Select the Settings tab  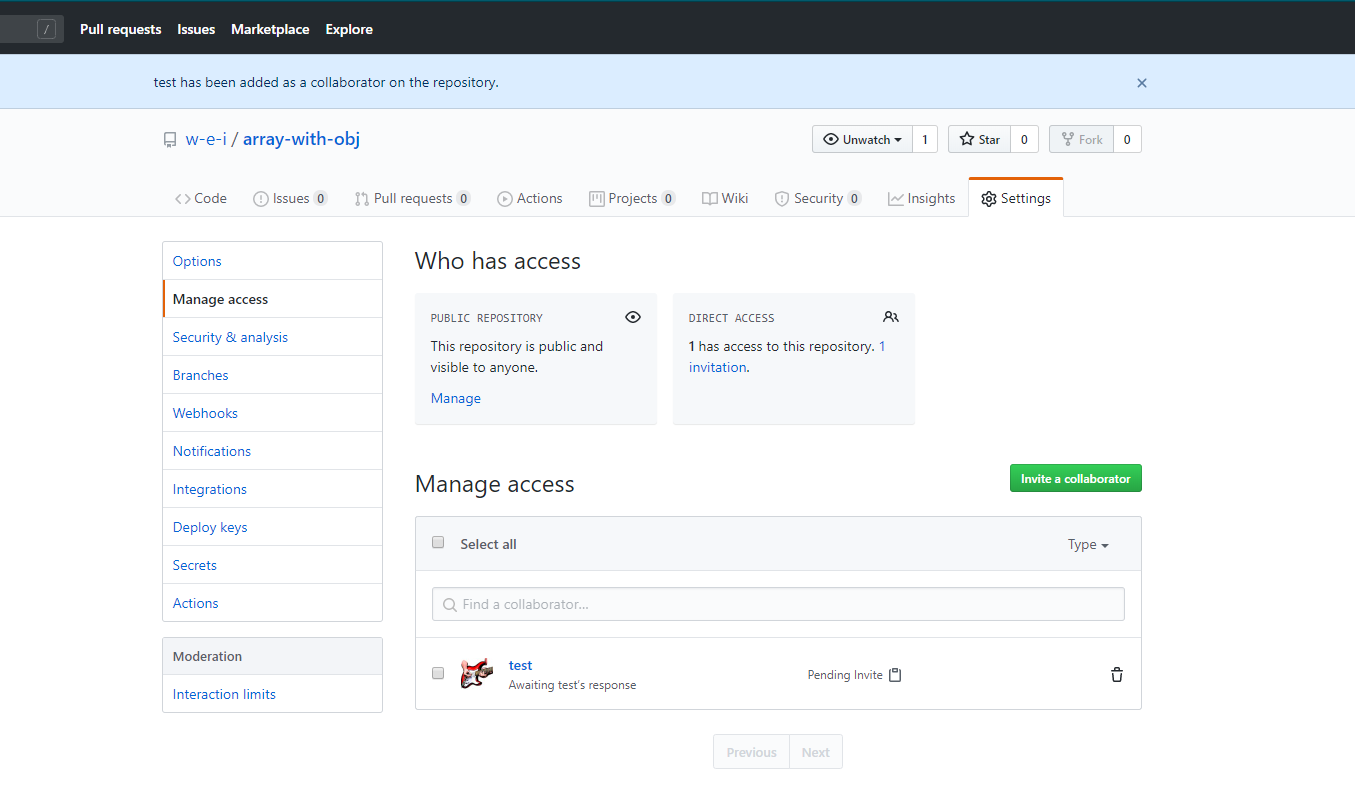click(x=1016, y=198)
